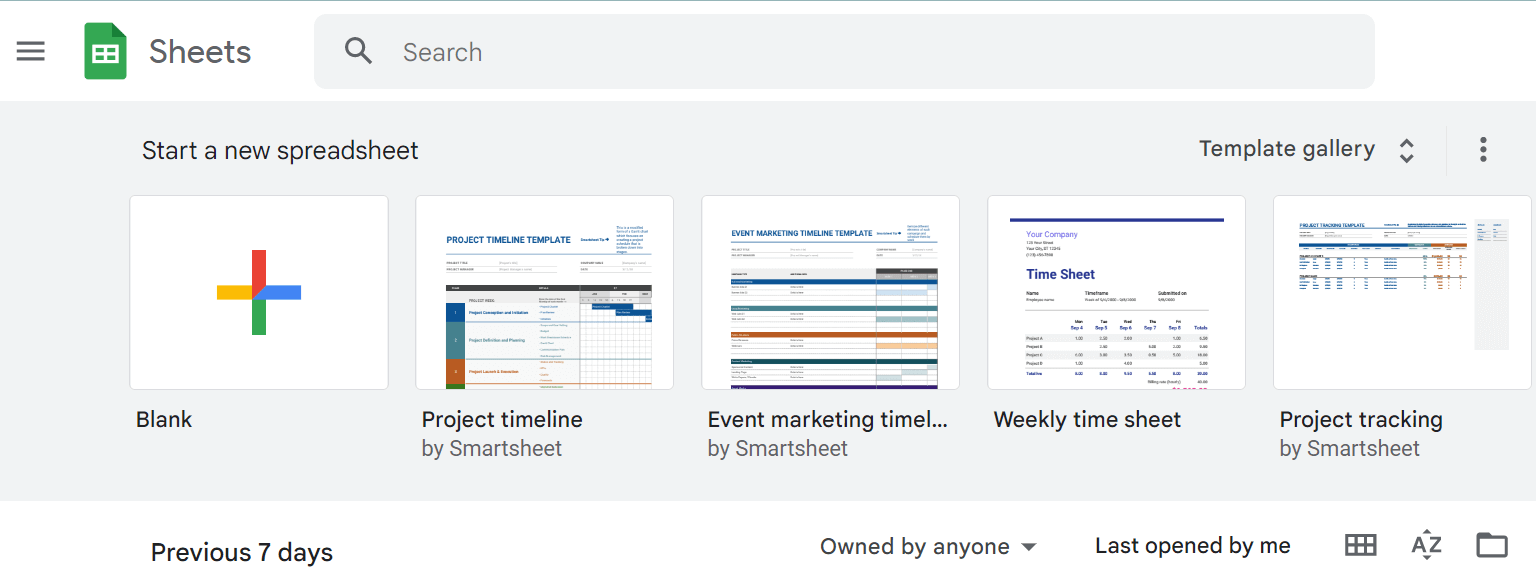Viewport: 1536px width, 580px height.
Task: Open the file picker folder icon
Action: tap(1491, 545)
